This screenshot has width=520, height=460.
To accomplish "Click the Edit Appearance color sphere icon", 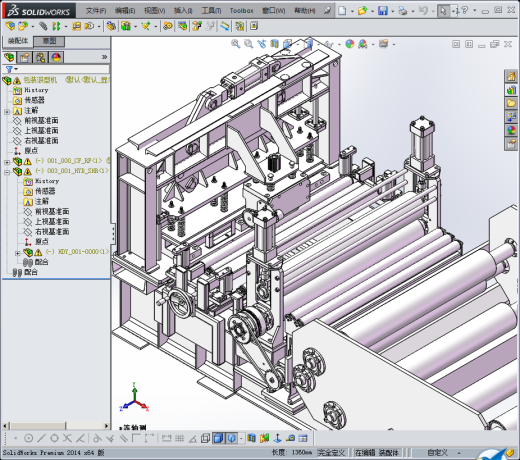I will tap(350, 44).
